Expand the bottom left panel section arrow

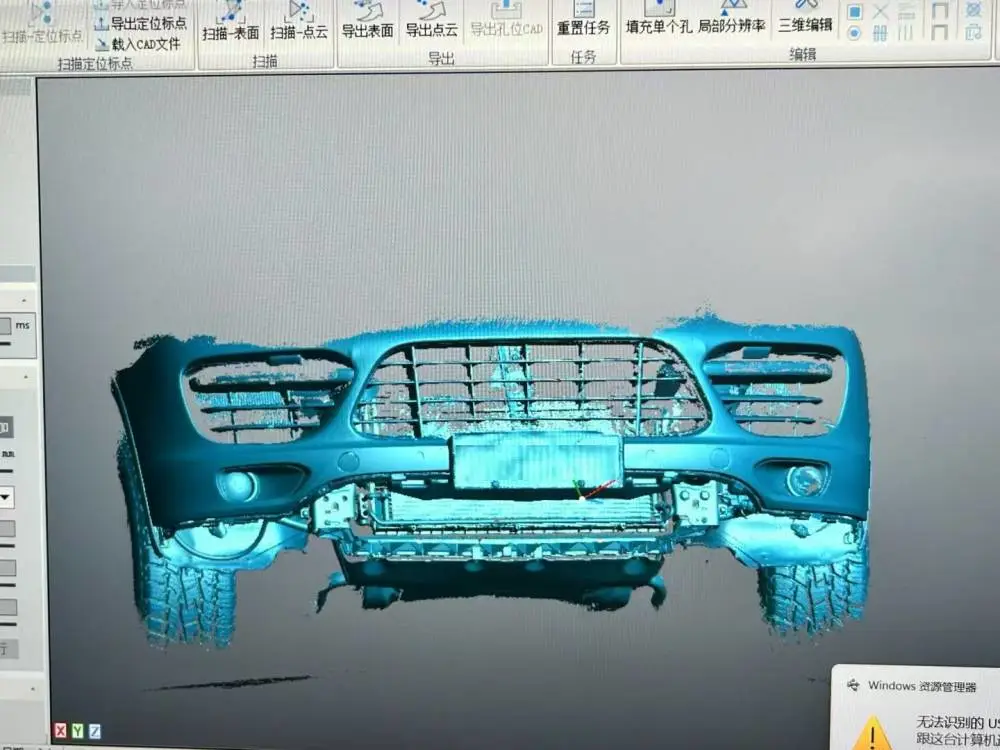point(33,689)
